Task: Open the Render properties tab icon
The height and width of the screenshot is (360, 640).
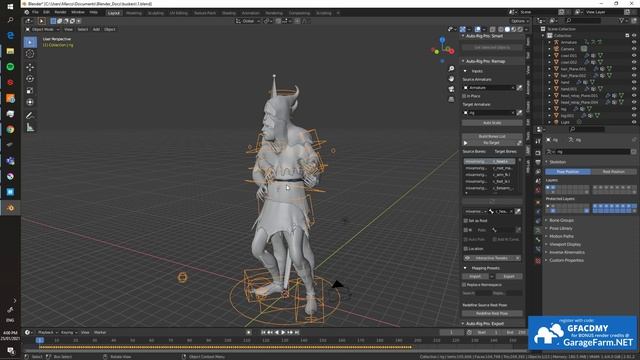Action: 538,152
